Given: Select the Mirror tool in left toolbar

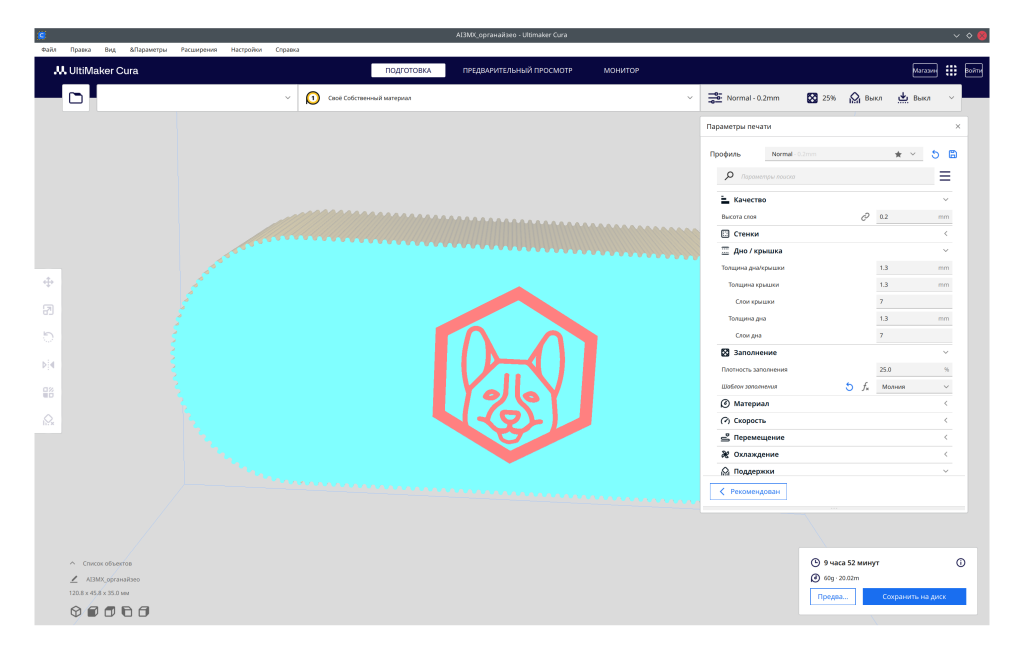Looking at the screenshot, I should (x=48, y=365).
